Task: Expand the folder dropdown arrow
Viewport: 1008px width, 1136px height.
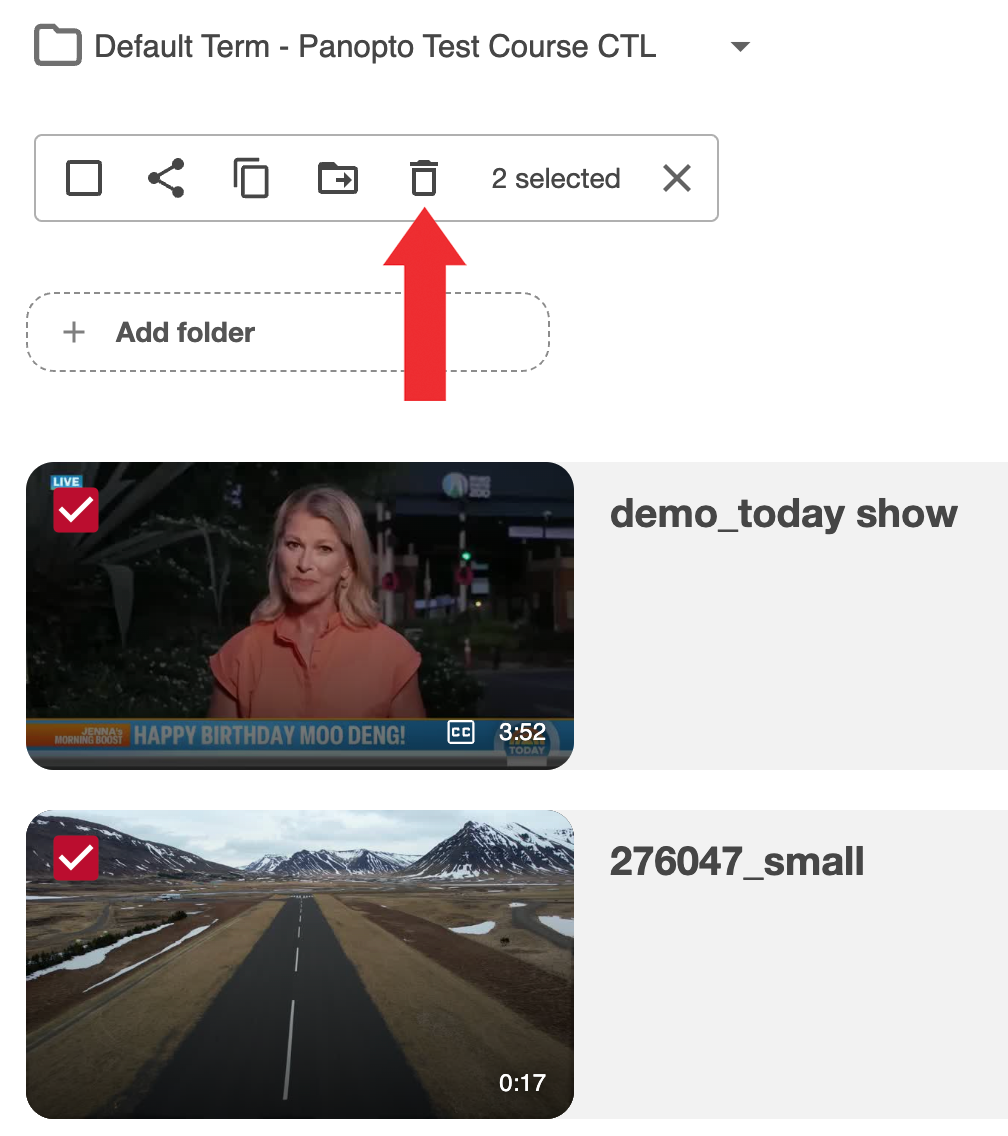Action: pos(740,46)
